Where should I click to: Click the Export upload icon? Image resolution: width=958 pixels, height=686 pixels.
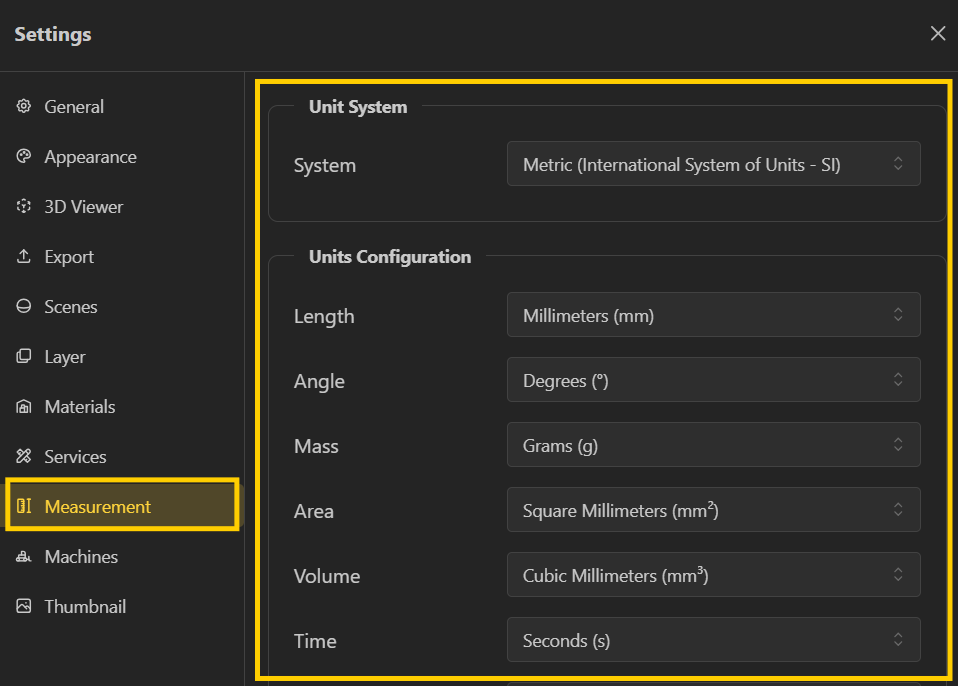click(24, 257)
